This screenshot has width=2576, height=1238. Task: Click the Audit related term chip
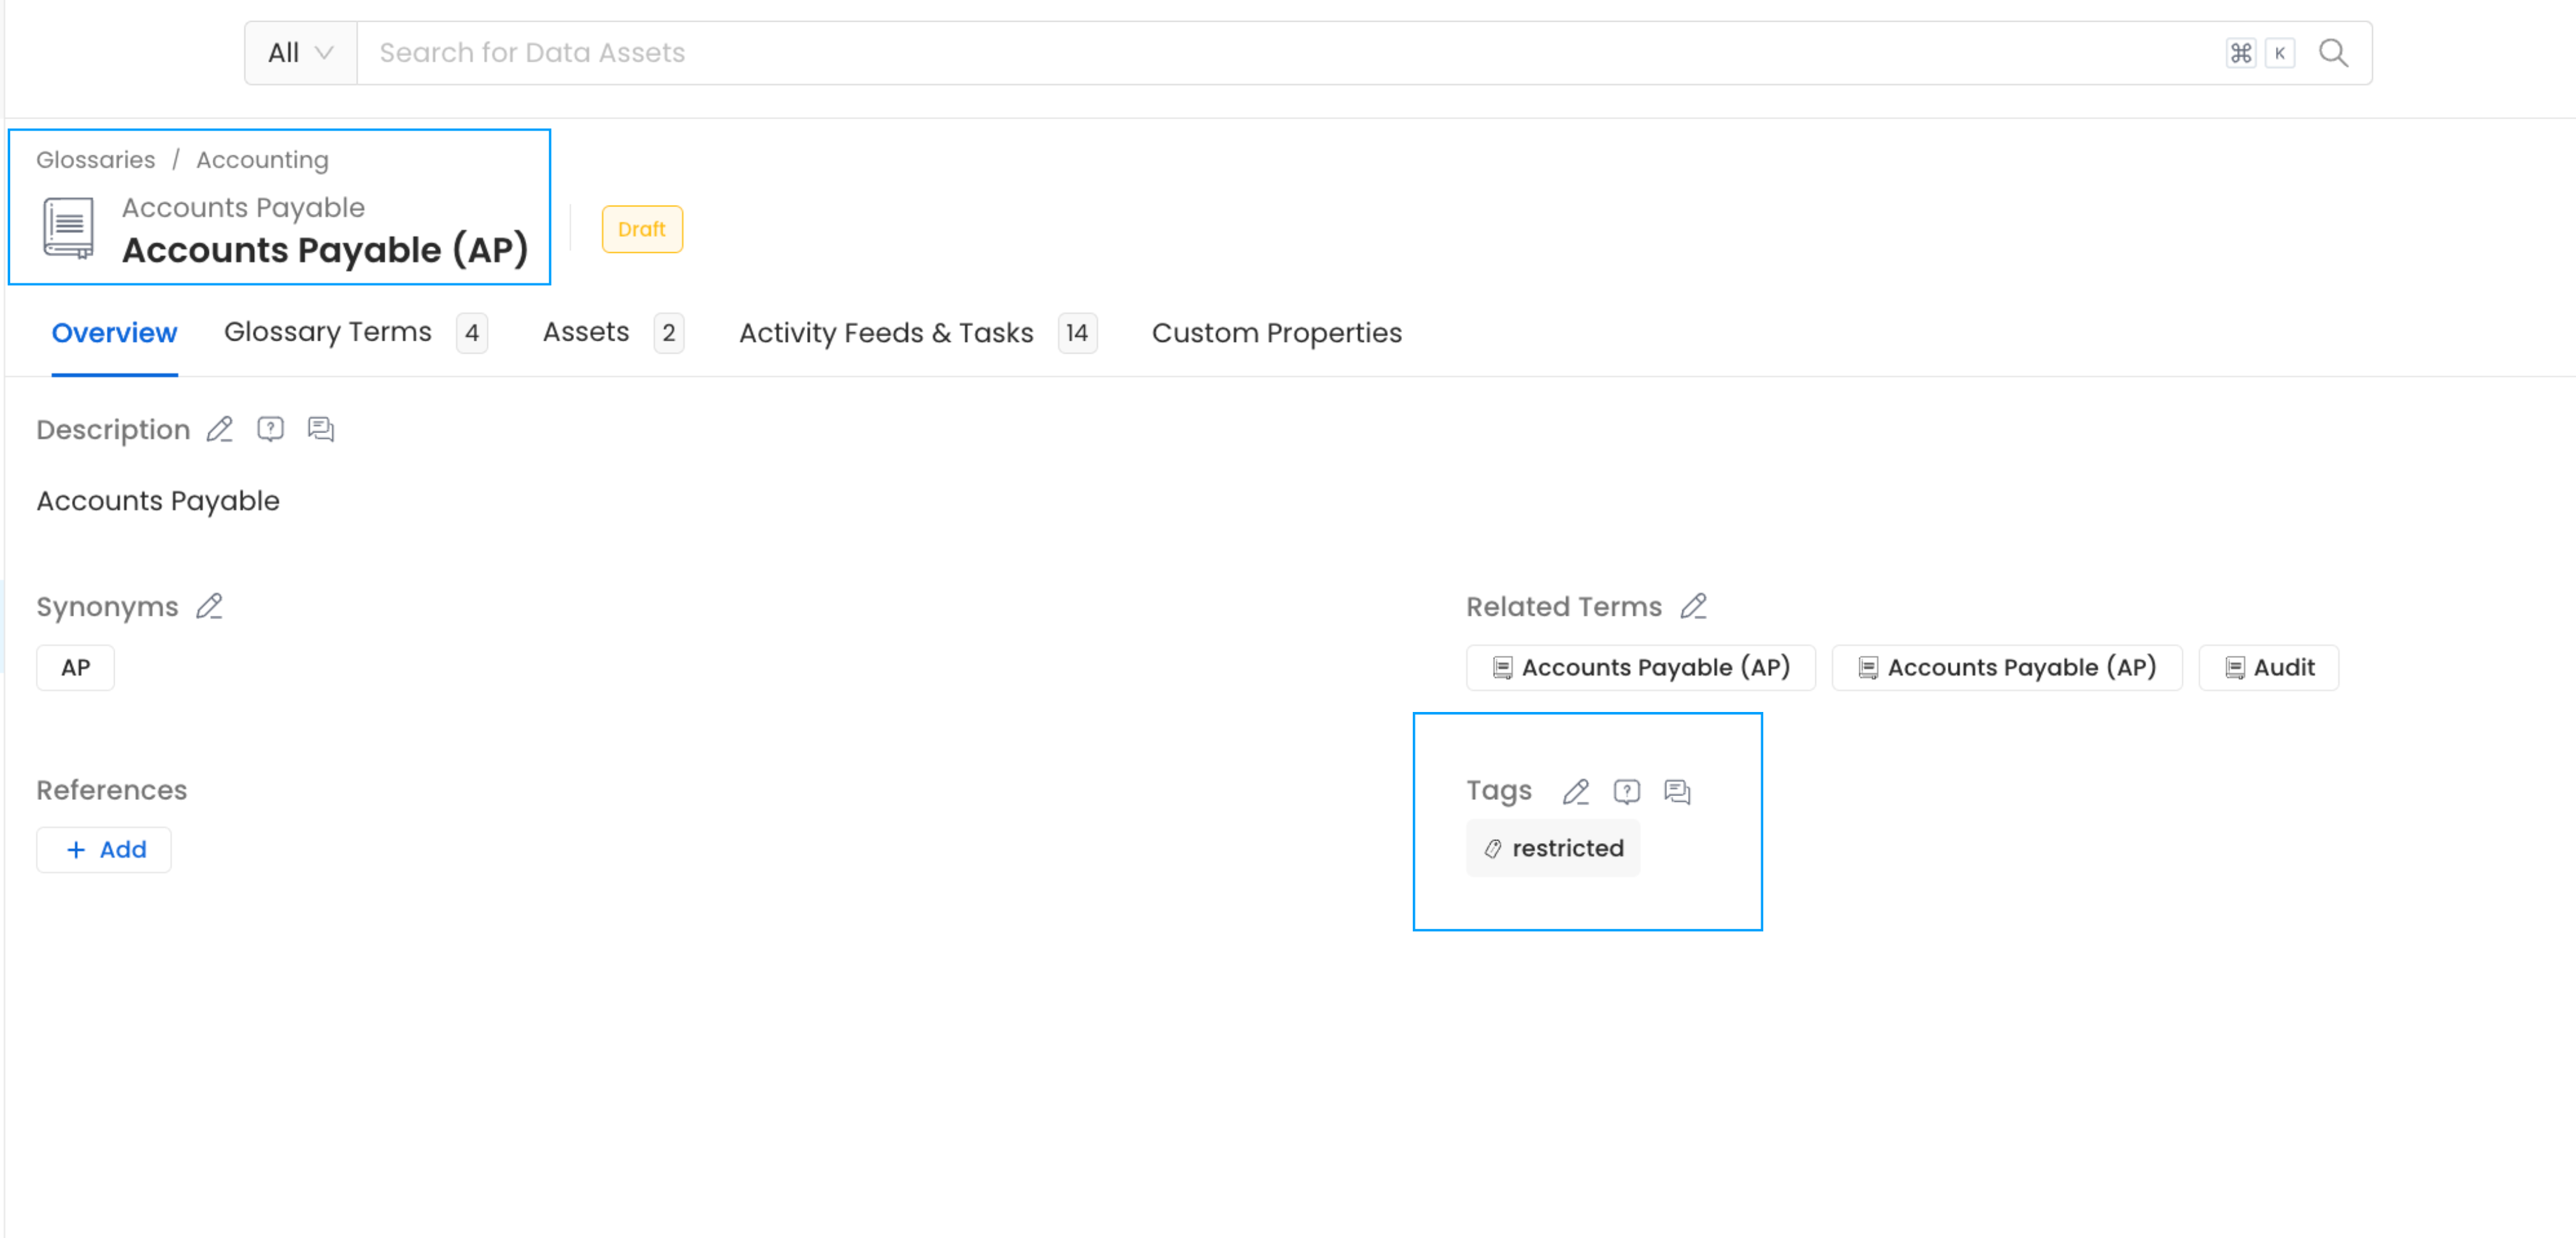2268,667
